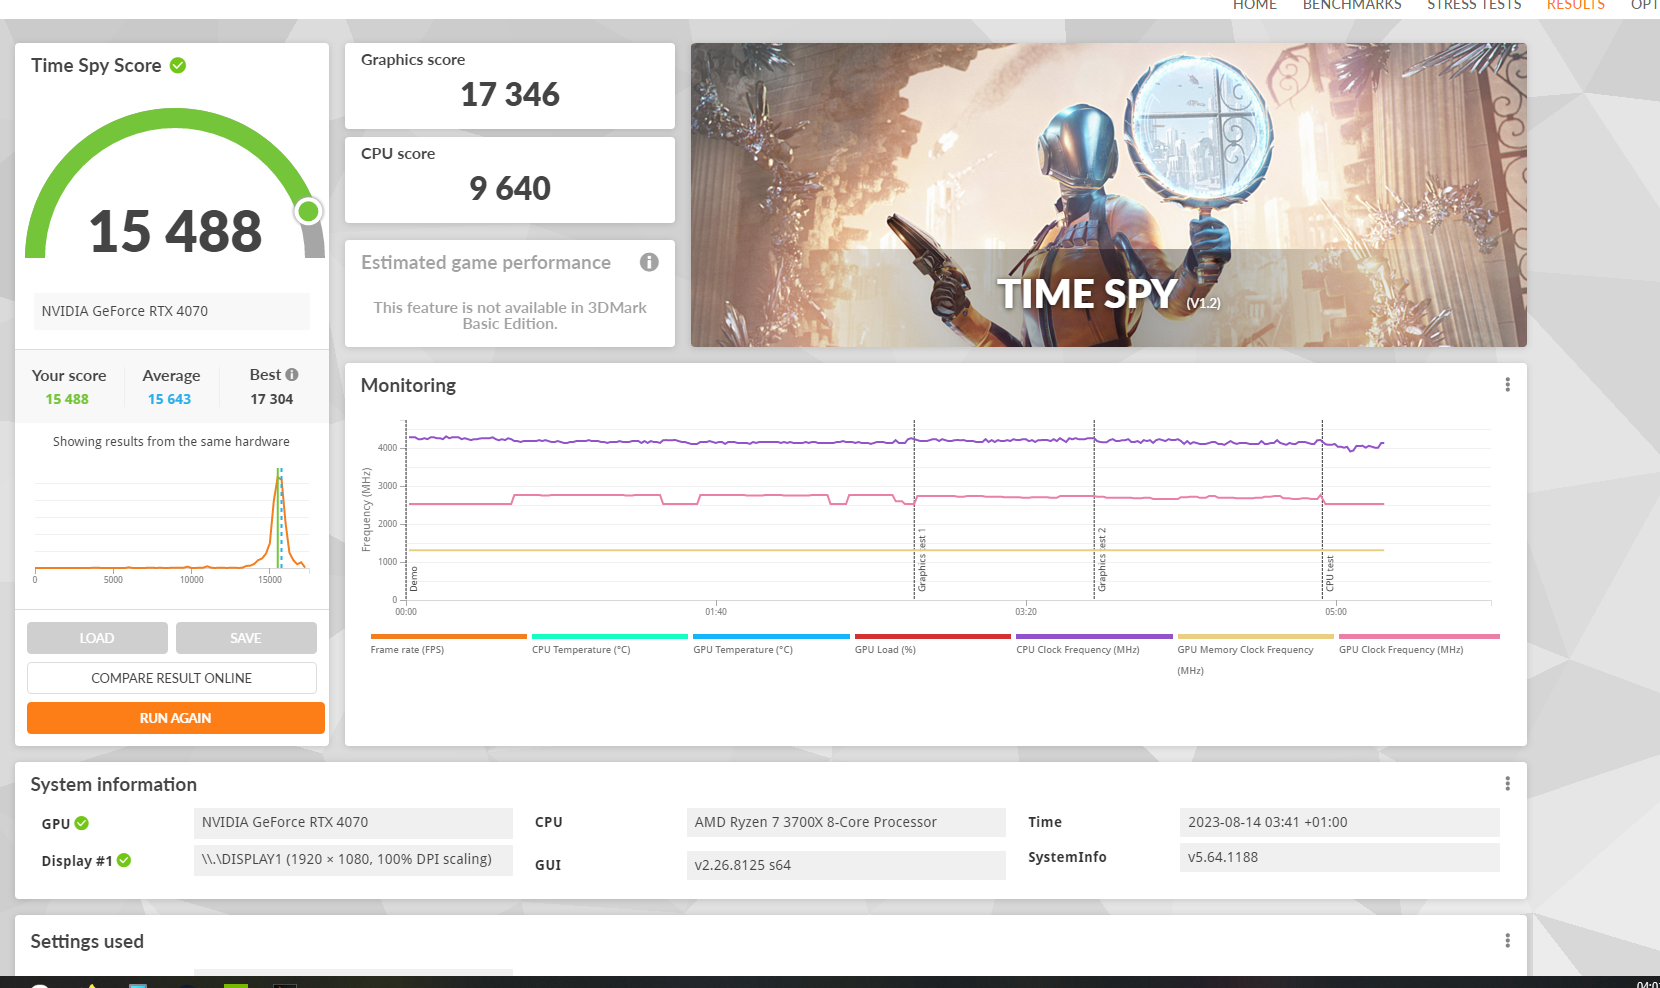The image size is (1660, 988).
Task: Click Your score value 15 488
Action: pos(67,399)
